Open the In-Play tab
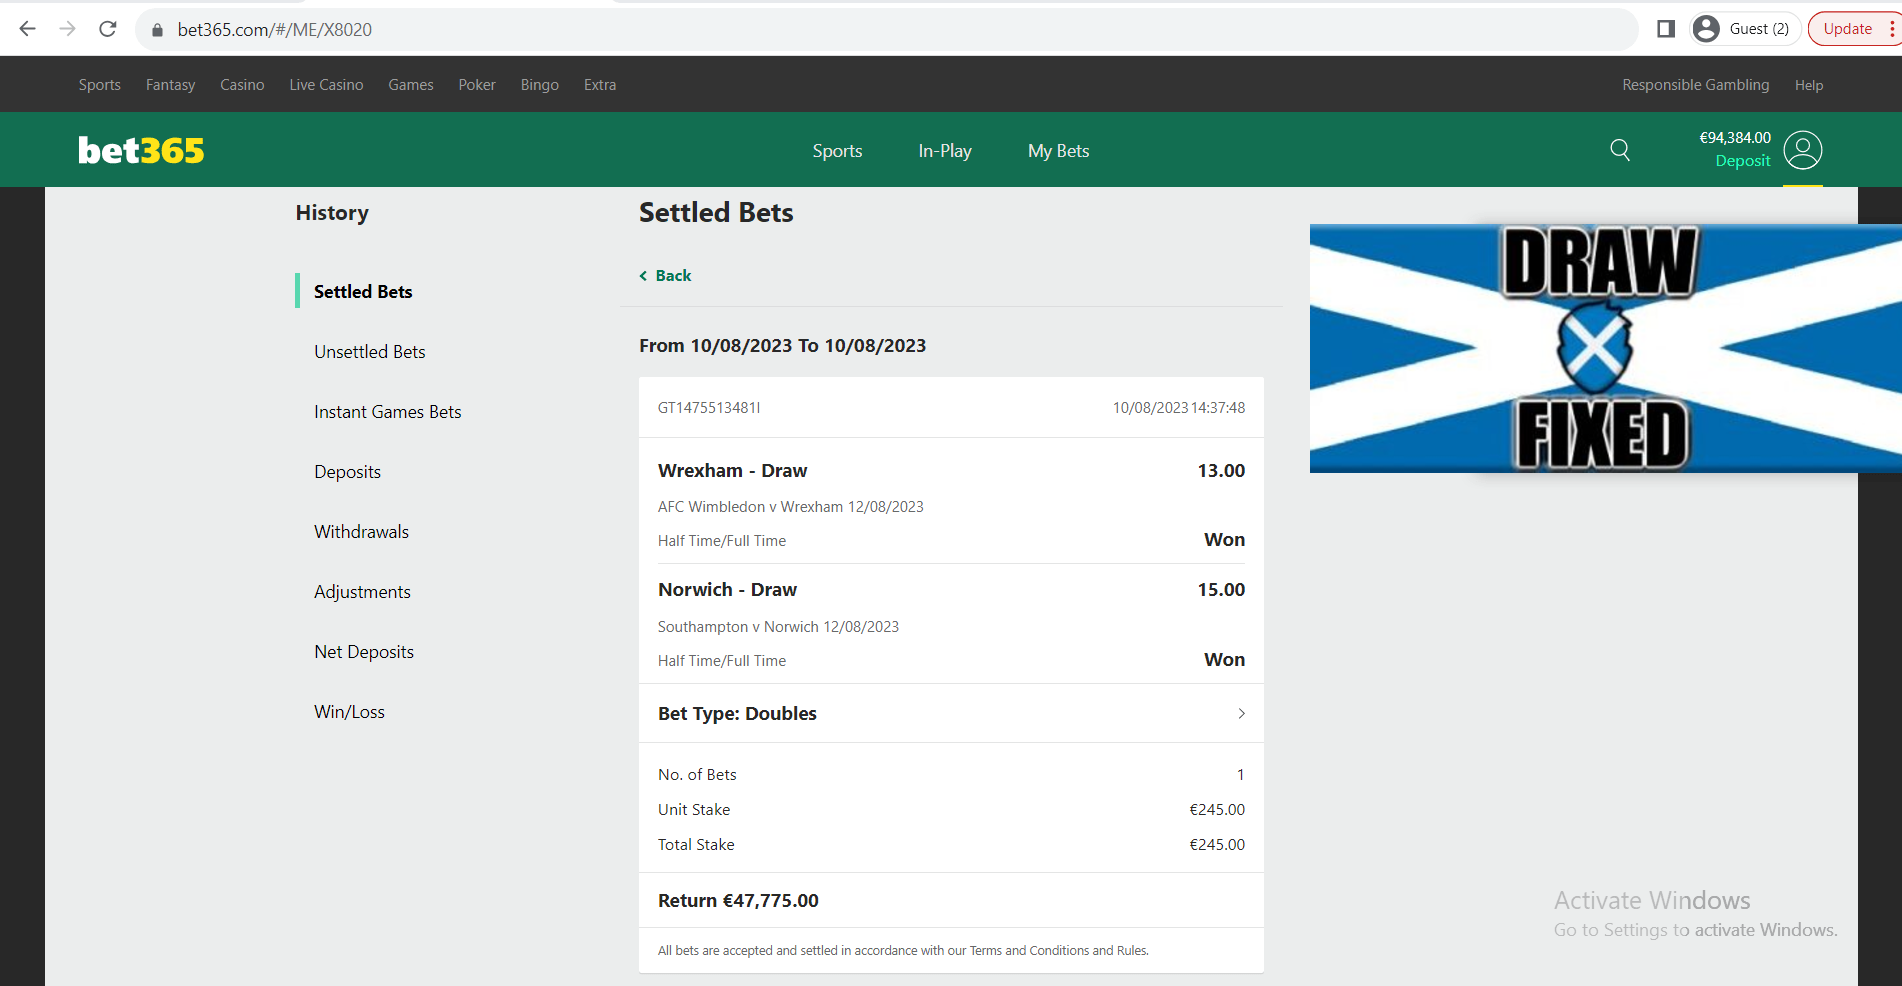 pos(945,151)
